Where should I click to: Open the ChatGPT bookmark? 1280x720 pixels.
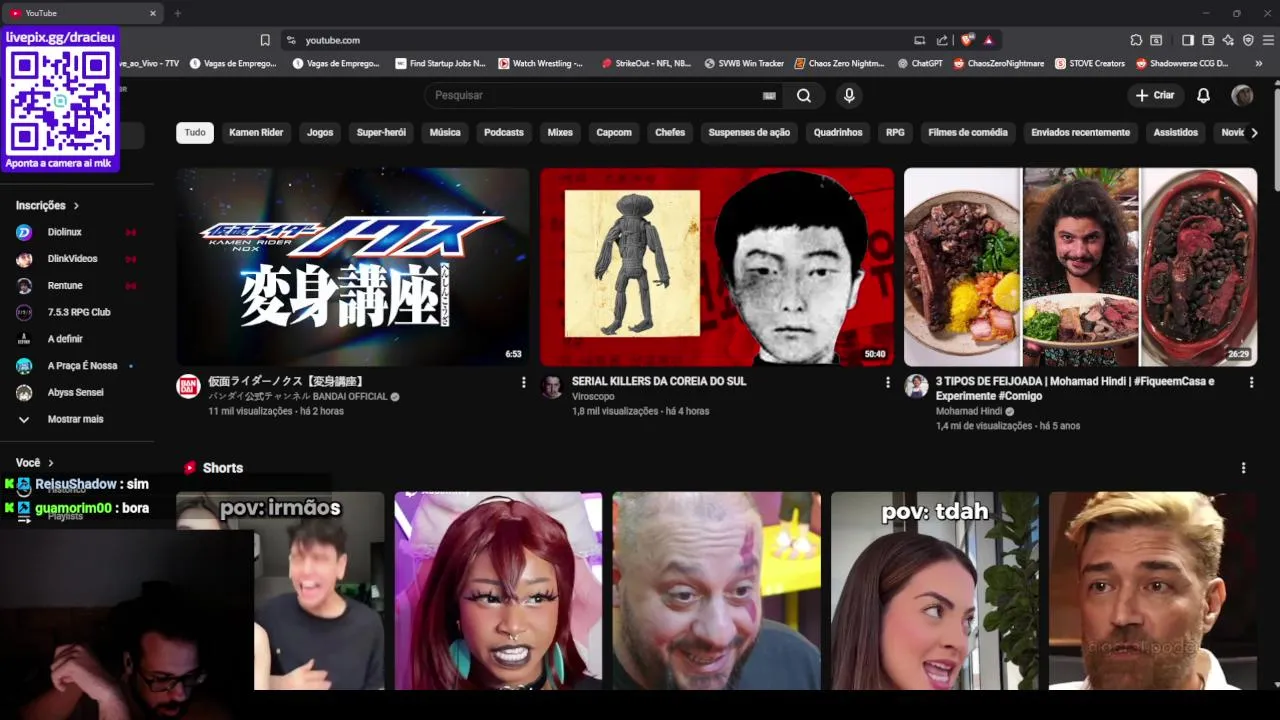(920, 63)
